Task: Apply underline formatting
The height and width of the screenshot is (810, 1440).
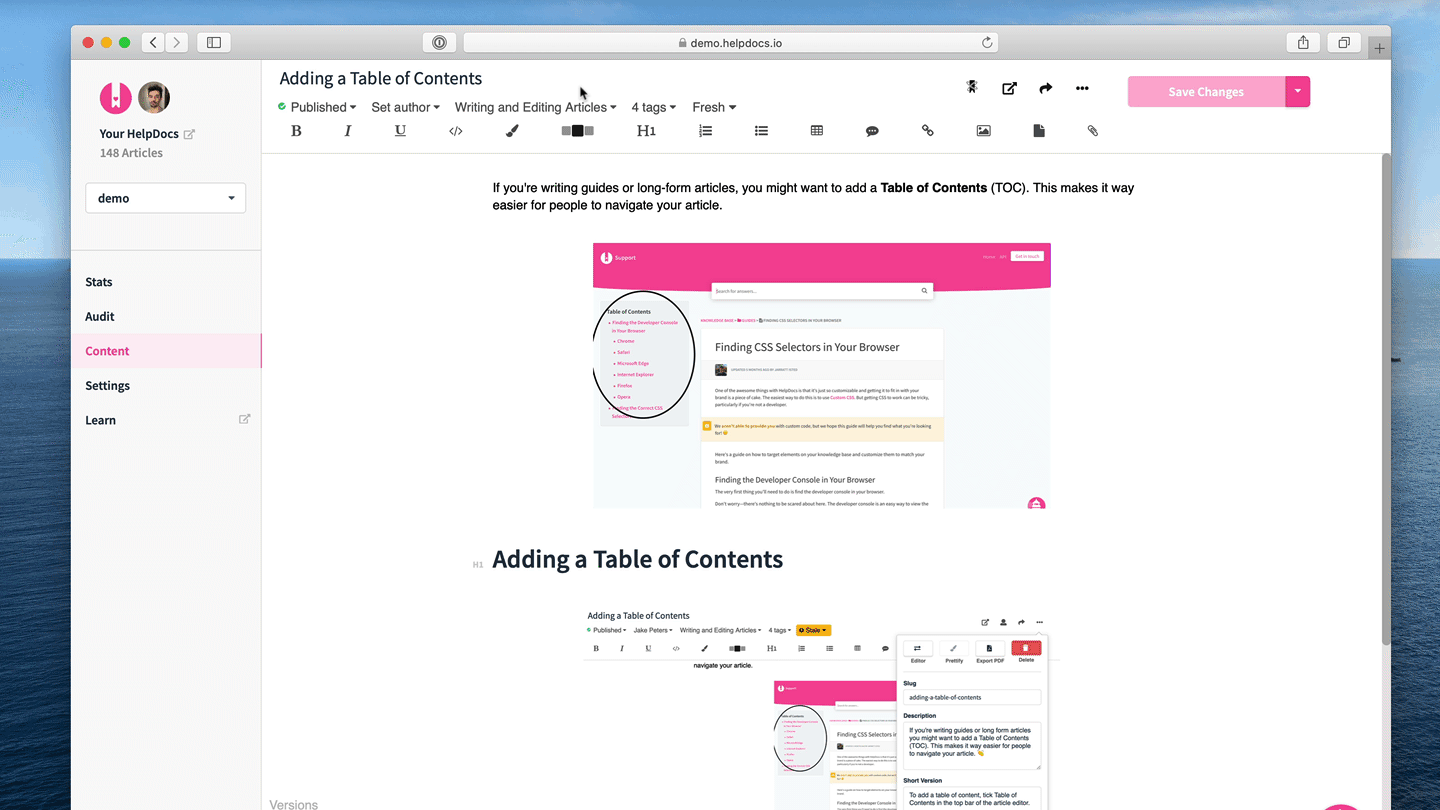Action: (400, 131)
